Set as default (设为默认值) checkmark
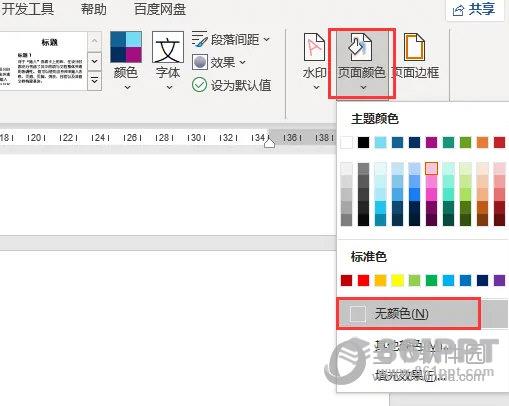The image size is (509, 406). pyautogui.click(x=199, y=85)
